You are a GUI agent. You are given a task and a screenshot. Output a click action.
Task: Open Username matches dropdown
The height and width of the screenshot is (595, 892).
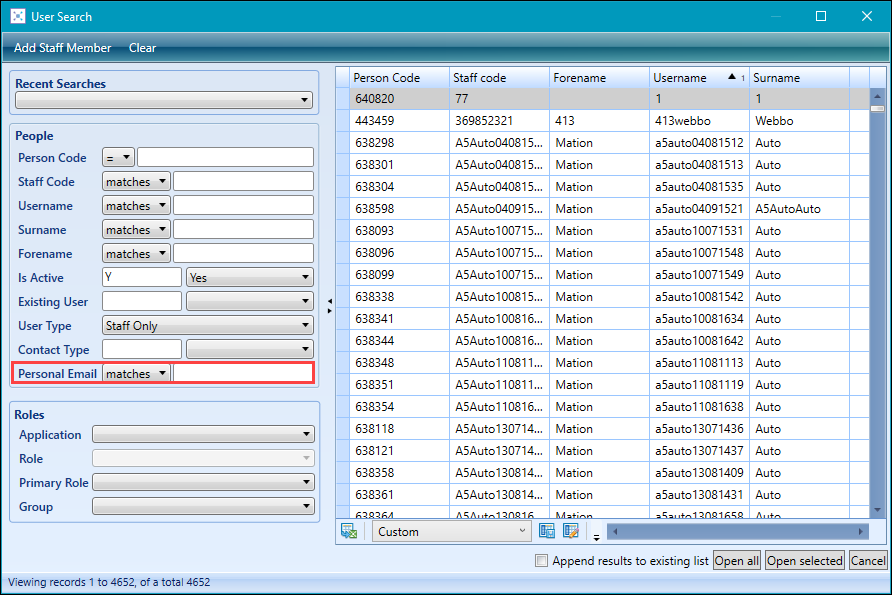click(x=136, y=205)
